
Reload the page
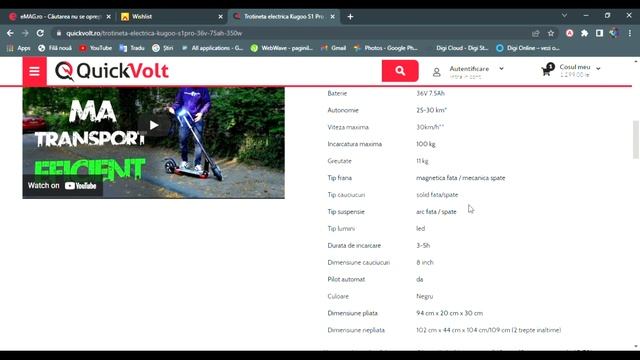point(40,33)
